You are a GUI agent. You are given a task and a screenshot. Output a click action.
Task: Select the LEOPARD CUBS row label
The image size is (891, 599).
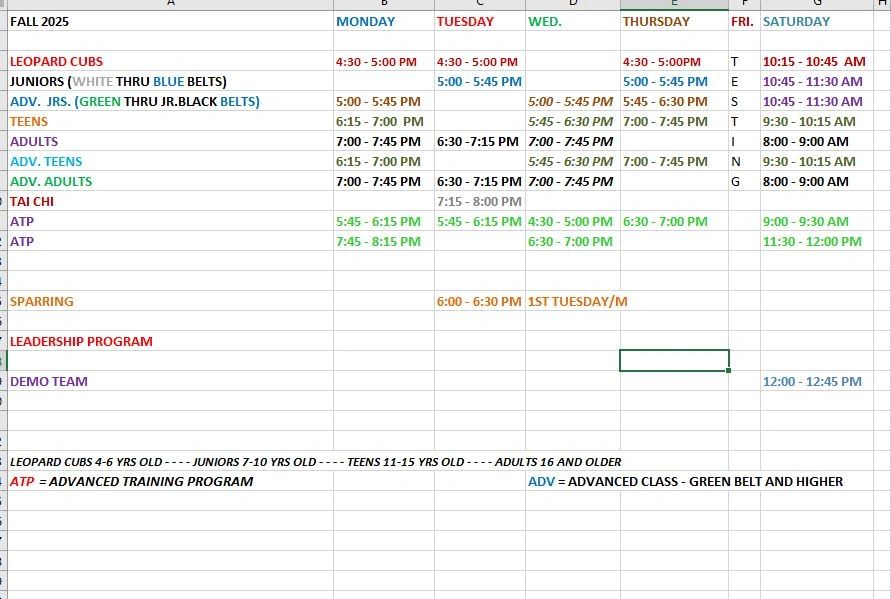(x=57, y=61)
